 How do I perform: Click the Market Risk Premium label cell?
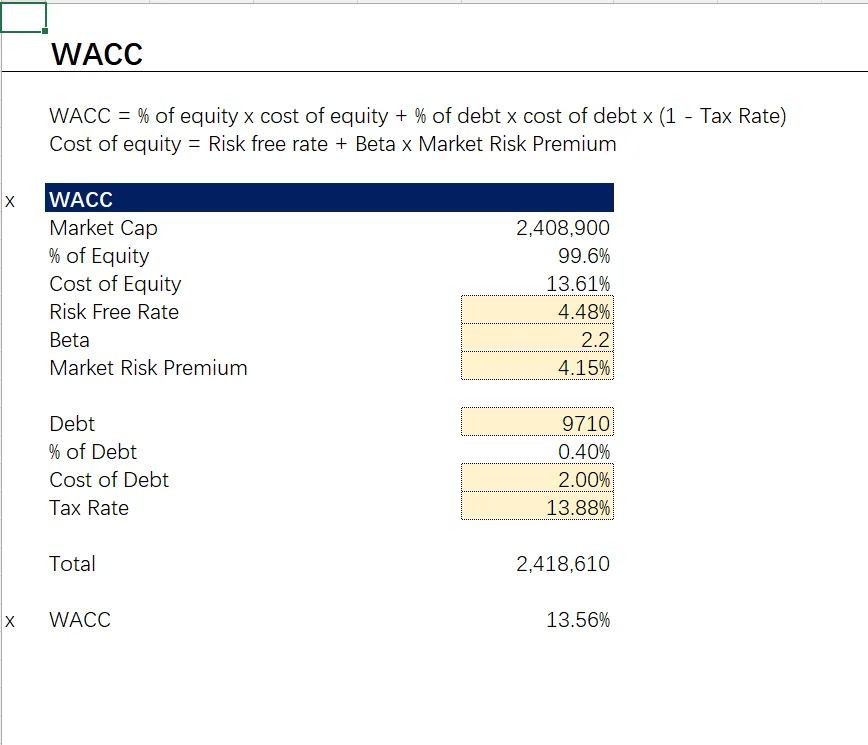click(148, 368)
